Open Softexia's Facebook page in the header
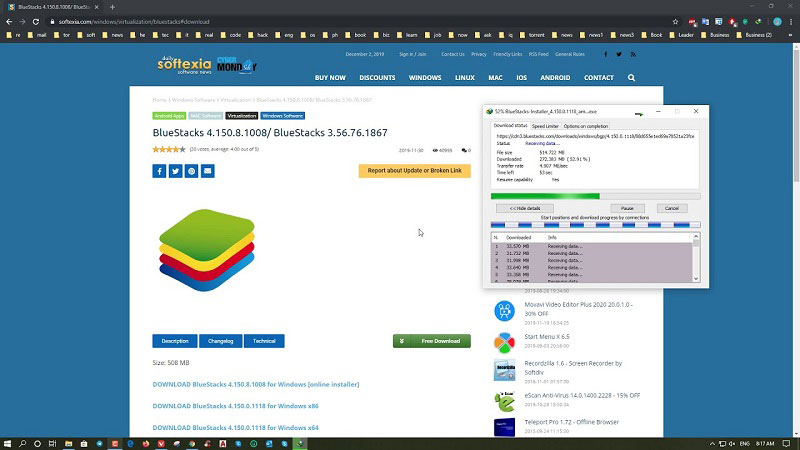 coord(606,54)
